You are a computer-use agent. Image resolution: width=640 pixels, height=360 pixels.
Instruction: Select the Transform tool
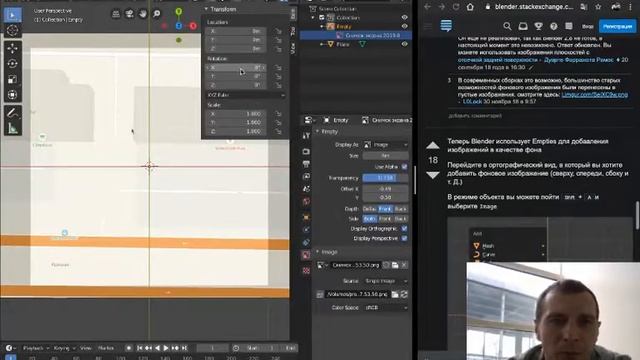13,95
